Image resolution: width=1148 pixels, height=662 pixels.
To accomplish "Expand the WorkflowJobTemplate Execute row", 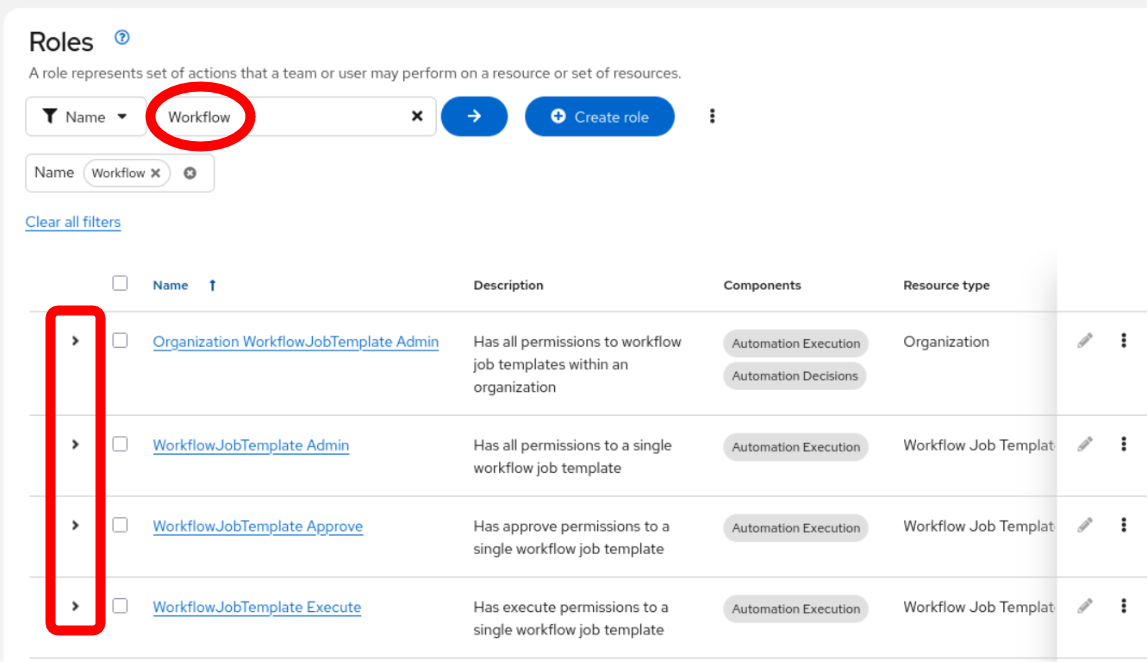I will (75, 606).
